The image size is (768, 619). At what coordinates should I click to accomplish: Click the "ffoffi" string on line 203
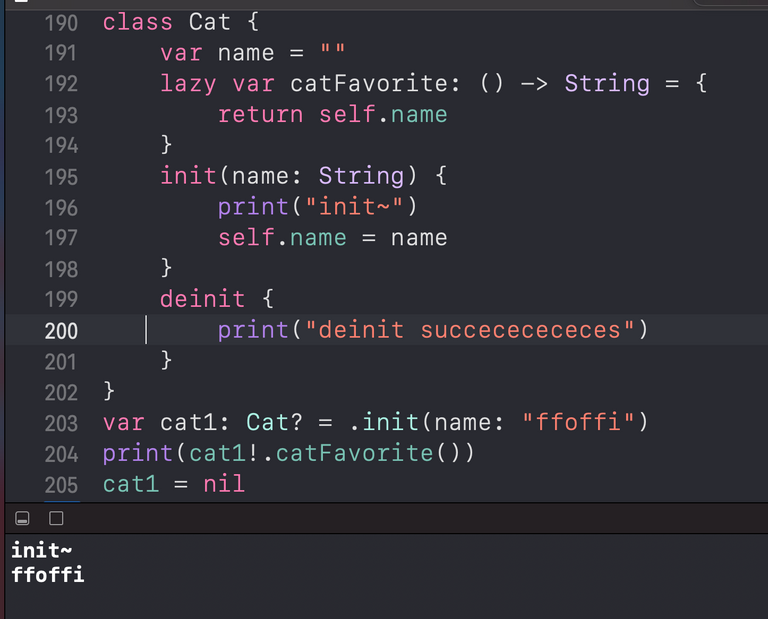tap(578, 422)
